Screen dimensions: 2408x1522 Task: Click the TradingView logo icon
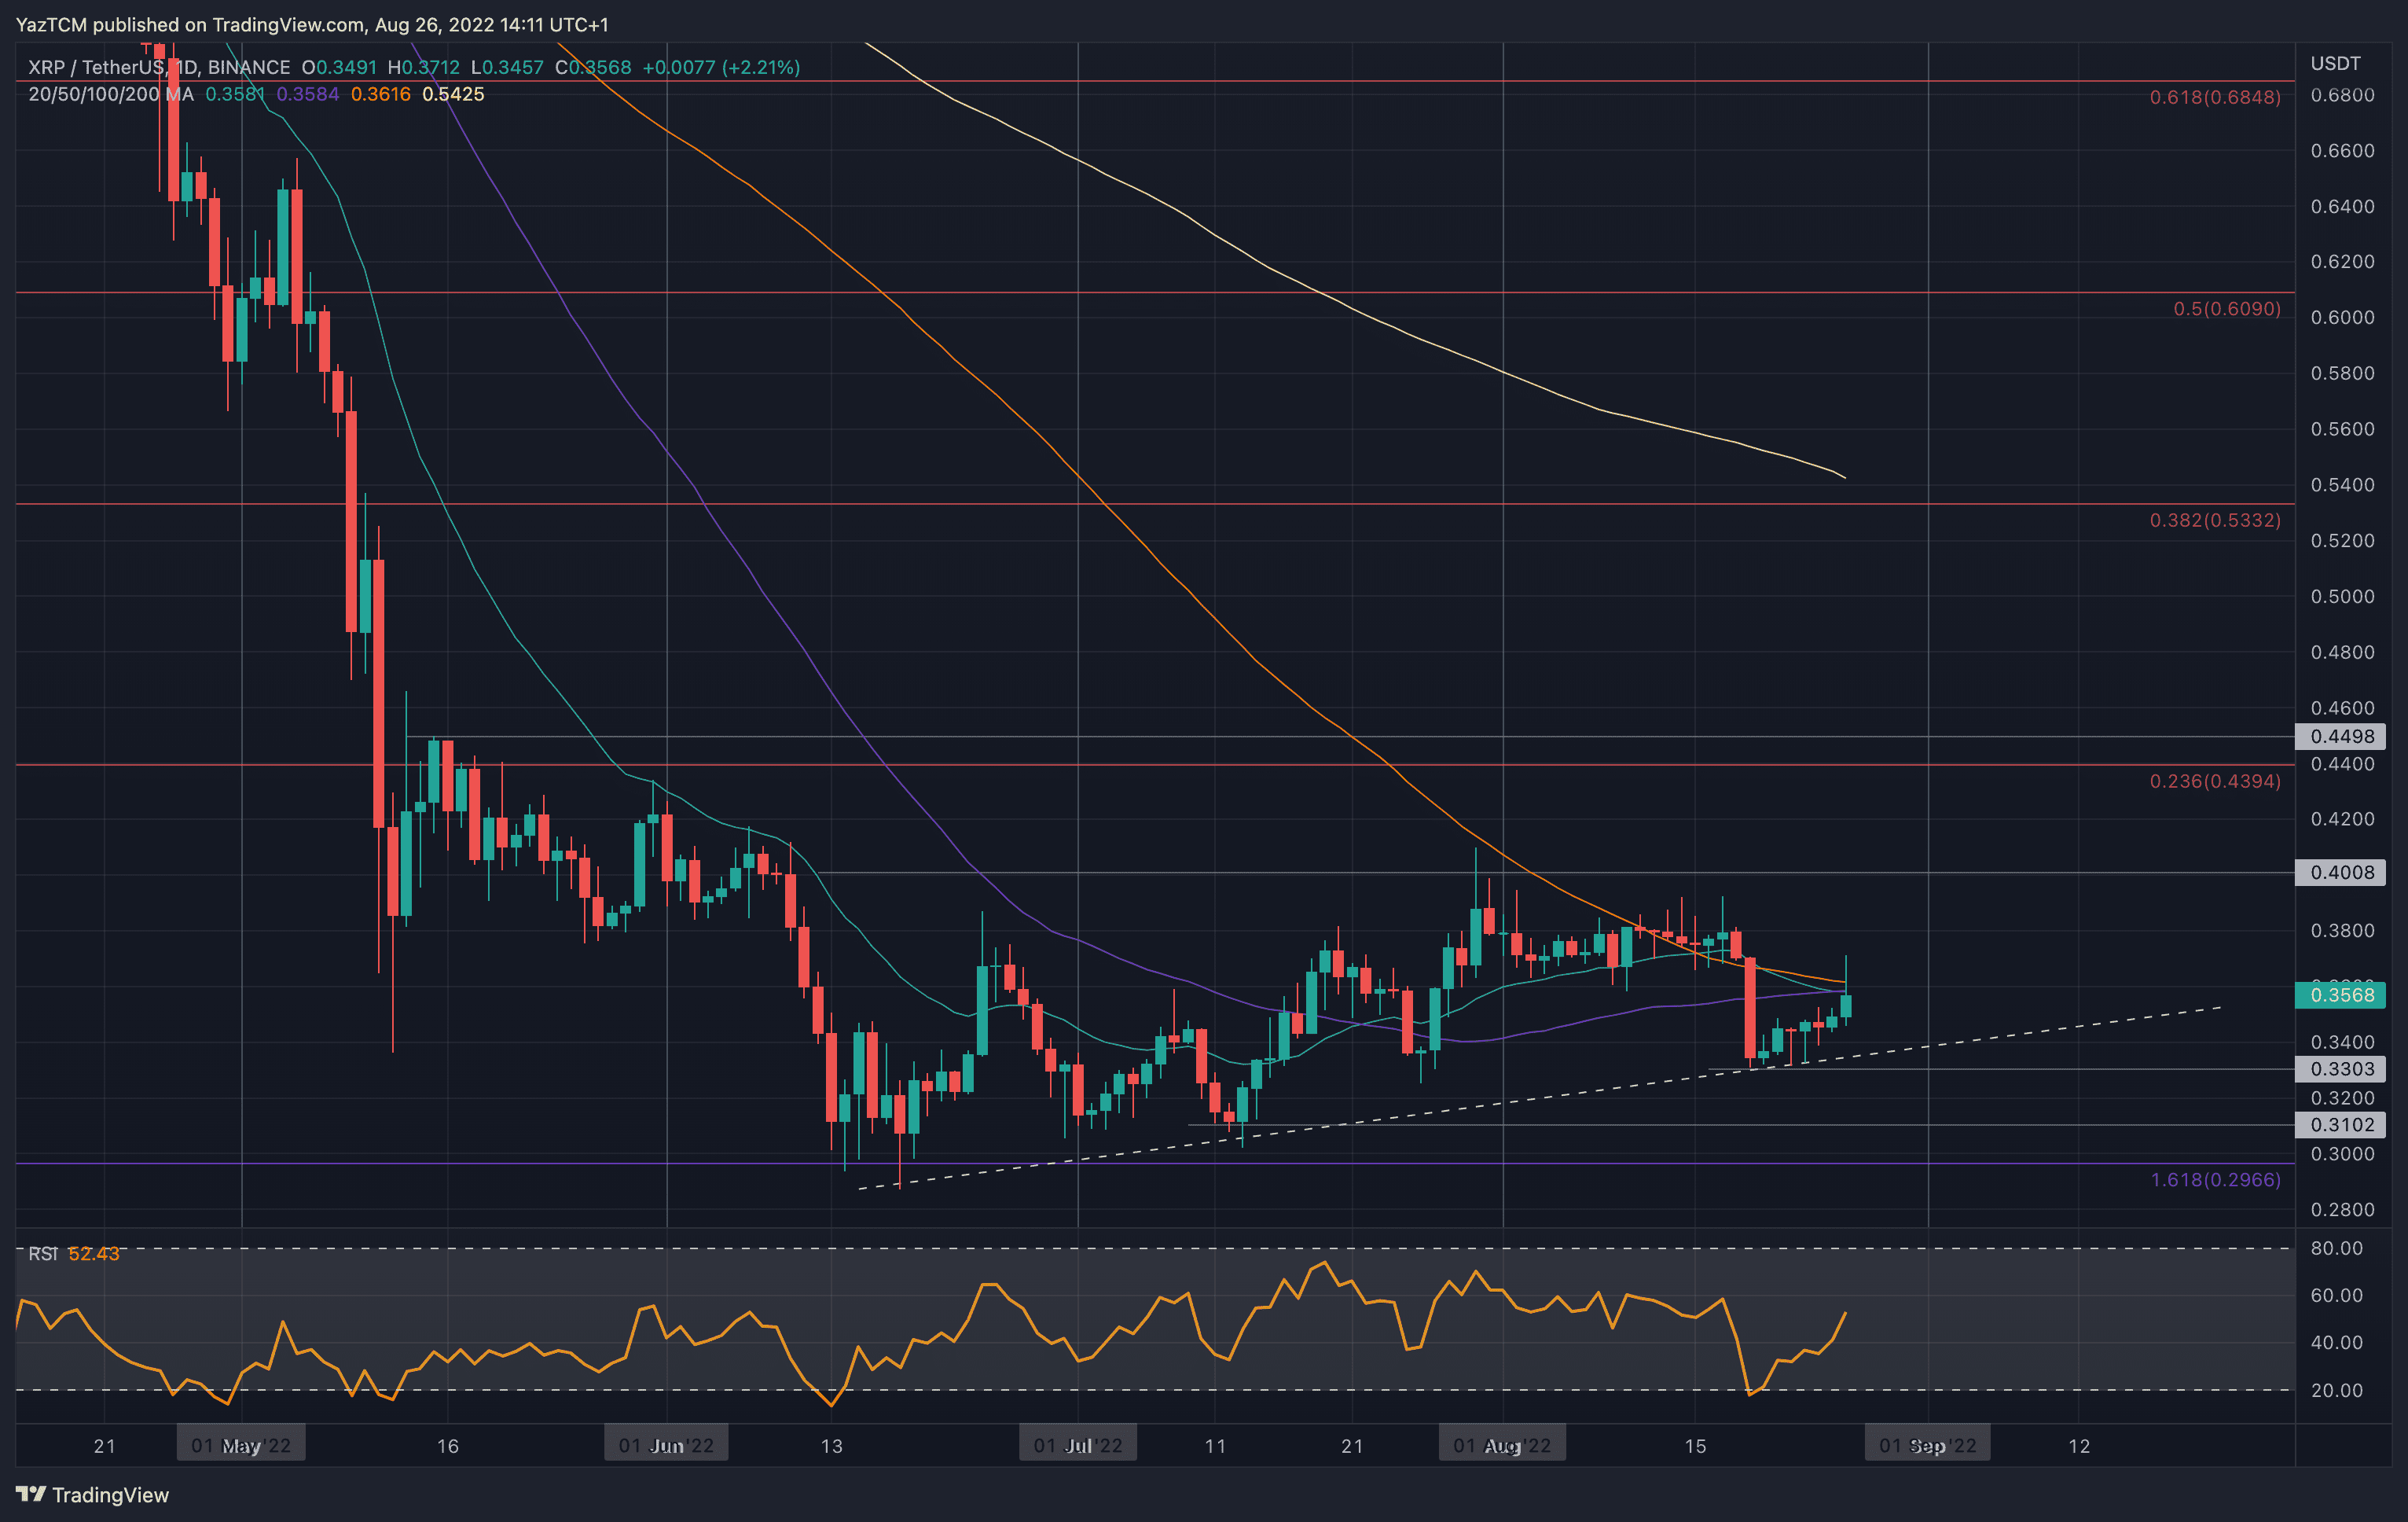pyautogui.click(x=31, y=1494)
